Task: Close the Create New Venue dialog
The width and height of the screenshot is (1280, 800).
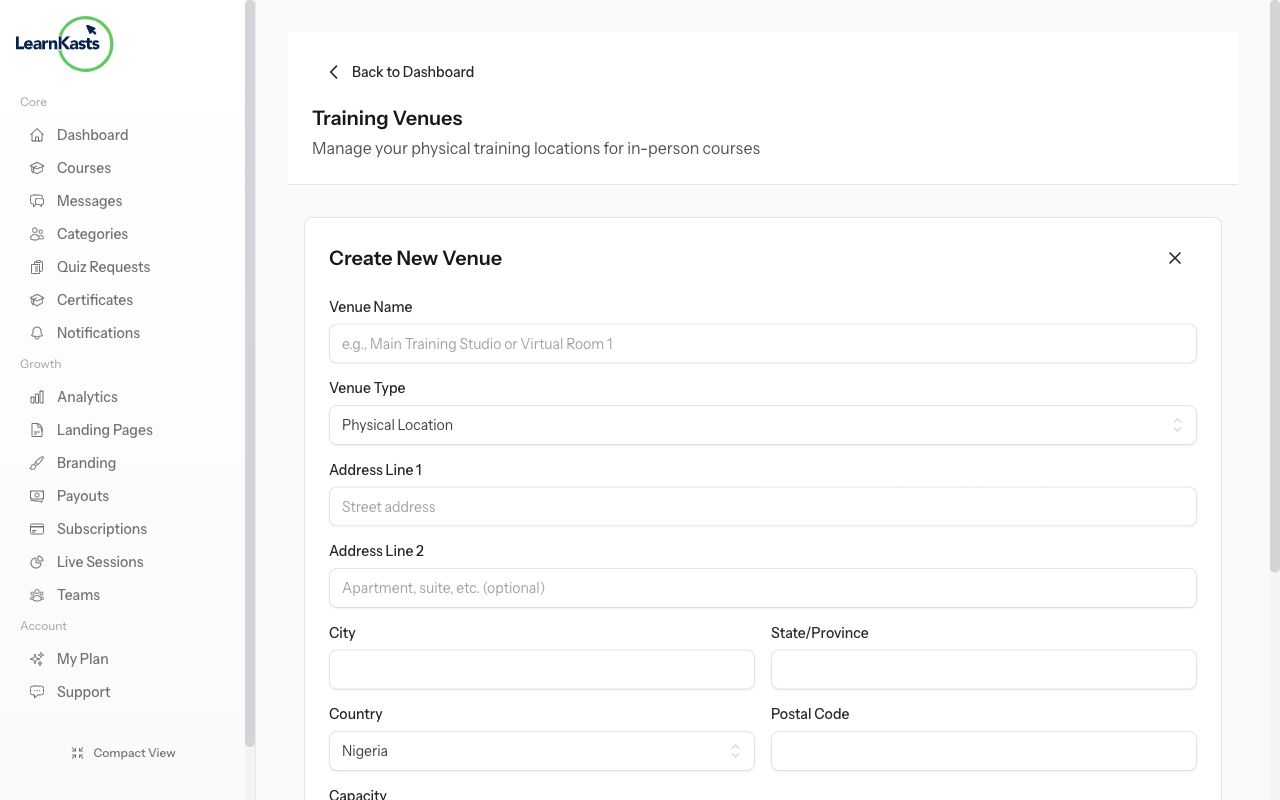Action: coord(1175,257)
